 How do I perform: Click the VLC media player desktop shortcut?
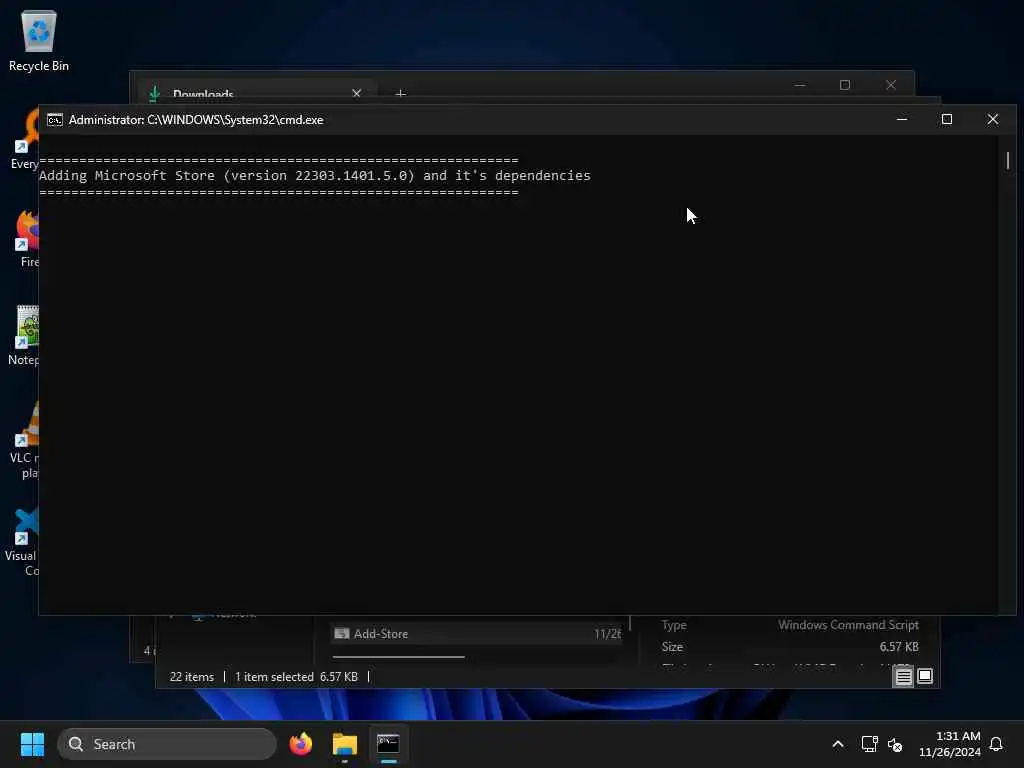(24, 441)
